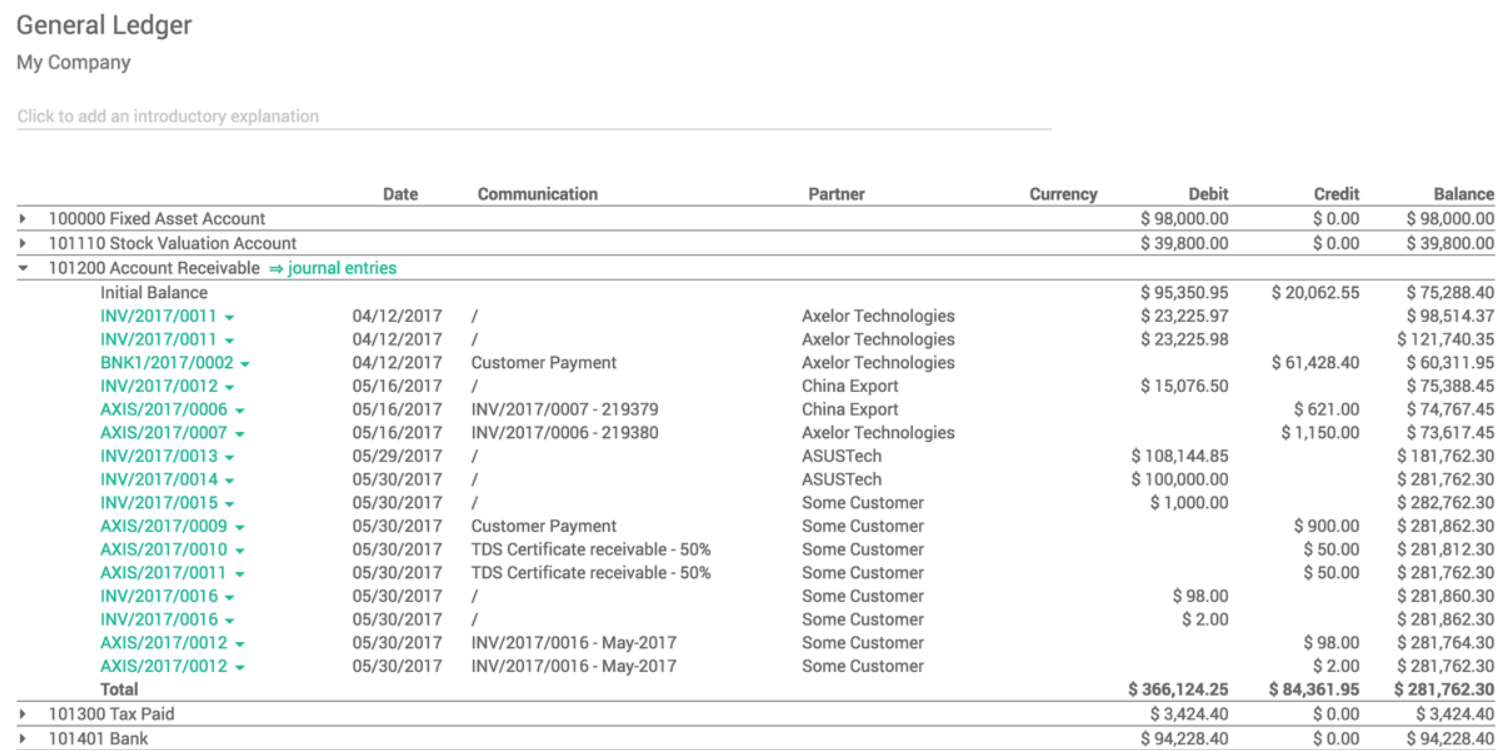Screen dimensions: 1510x750
Task: Click the $61,428.40 credit amount
Action: 1316,363
